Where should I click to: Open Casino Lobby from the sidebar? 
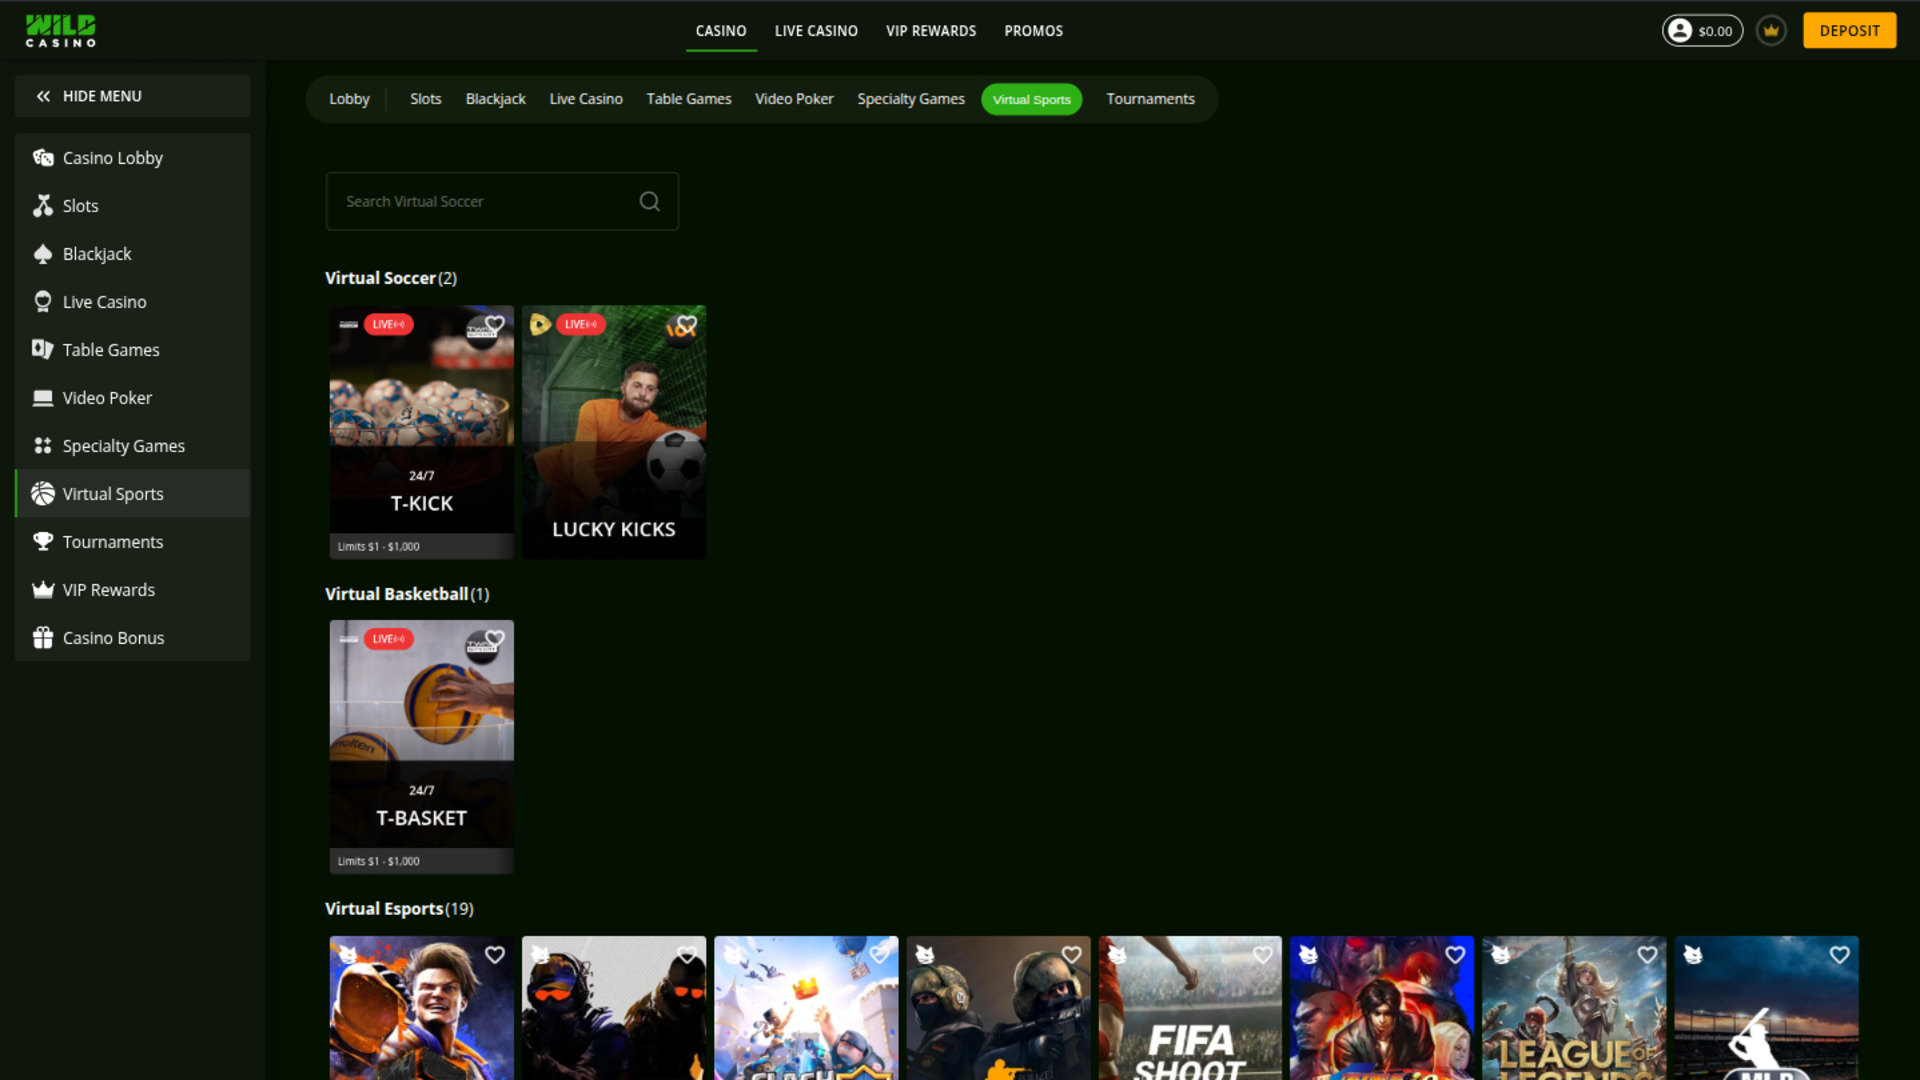coord(42,157)
